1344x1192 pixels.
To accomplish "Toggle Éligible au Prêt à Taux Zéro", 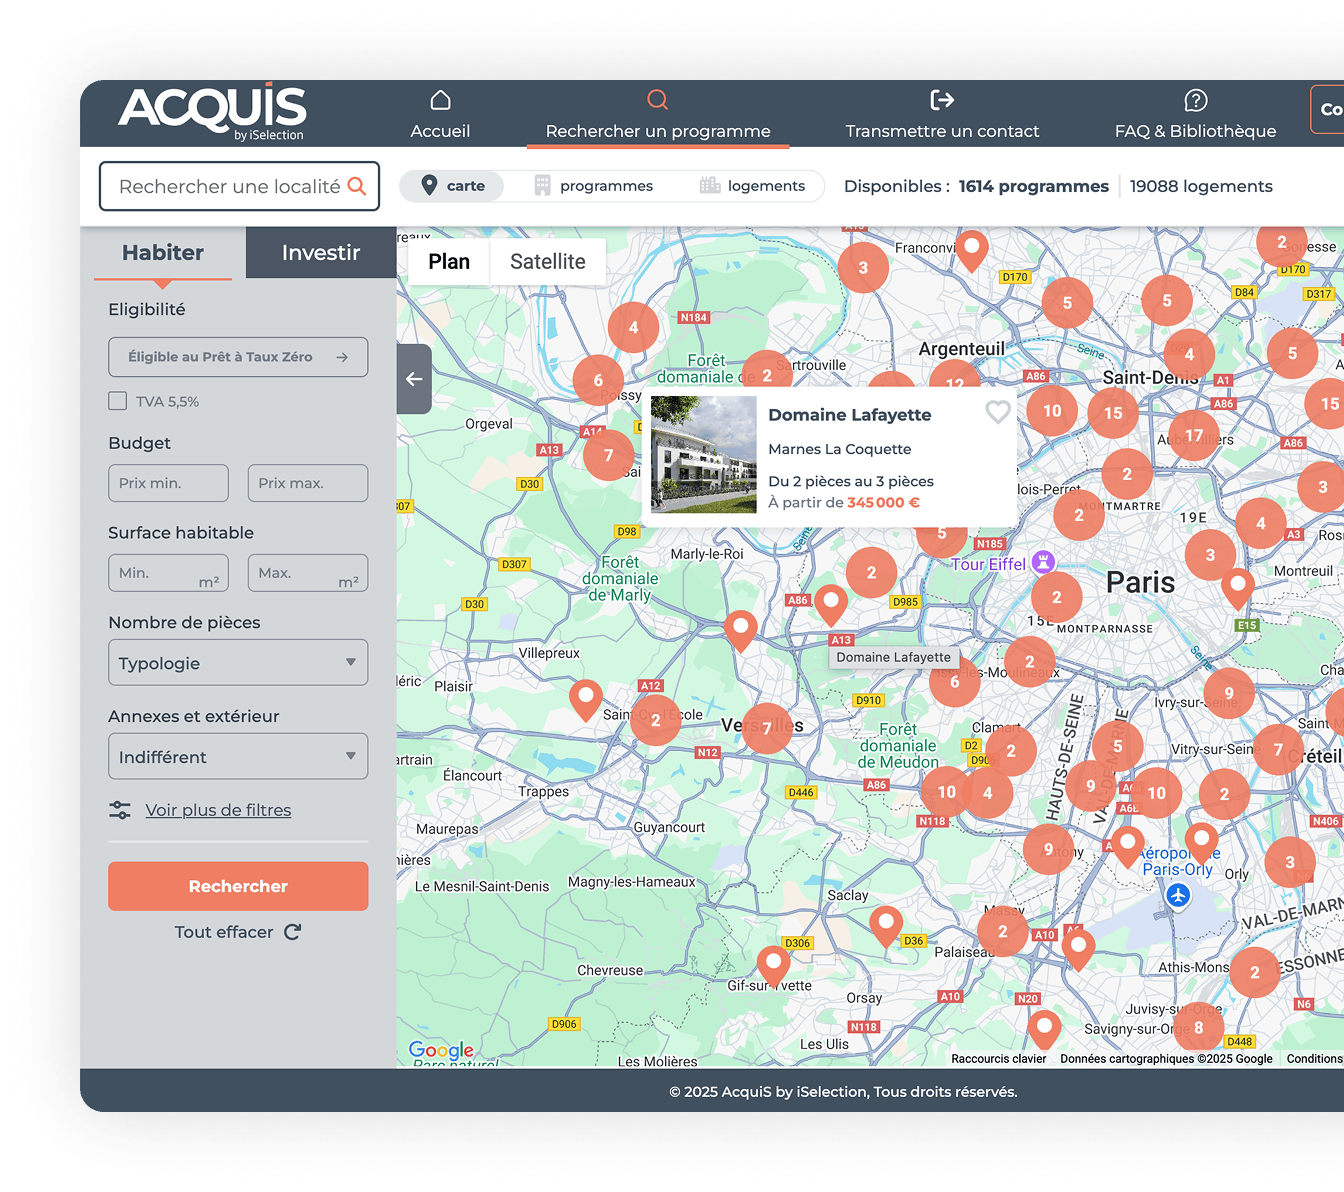I will point(238,357).
